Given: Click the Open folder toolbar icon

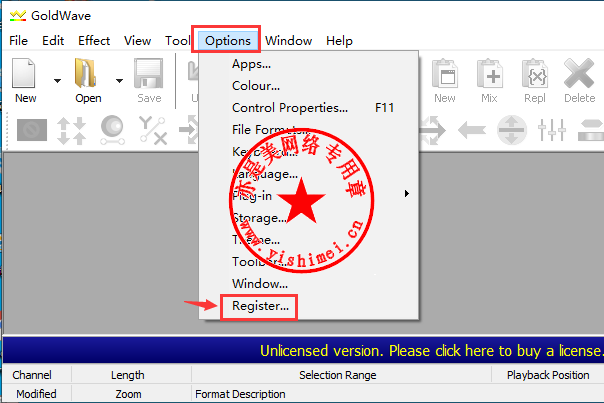Looking at the screenshot, I should (86, 73).
